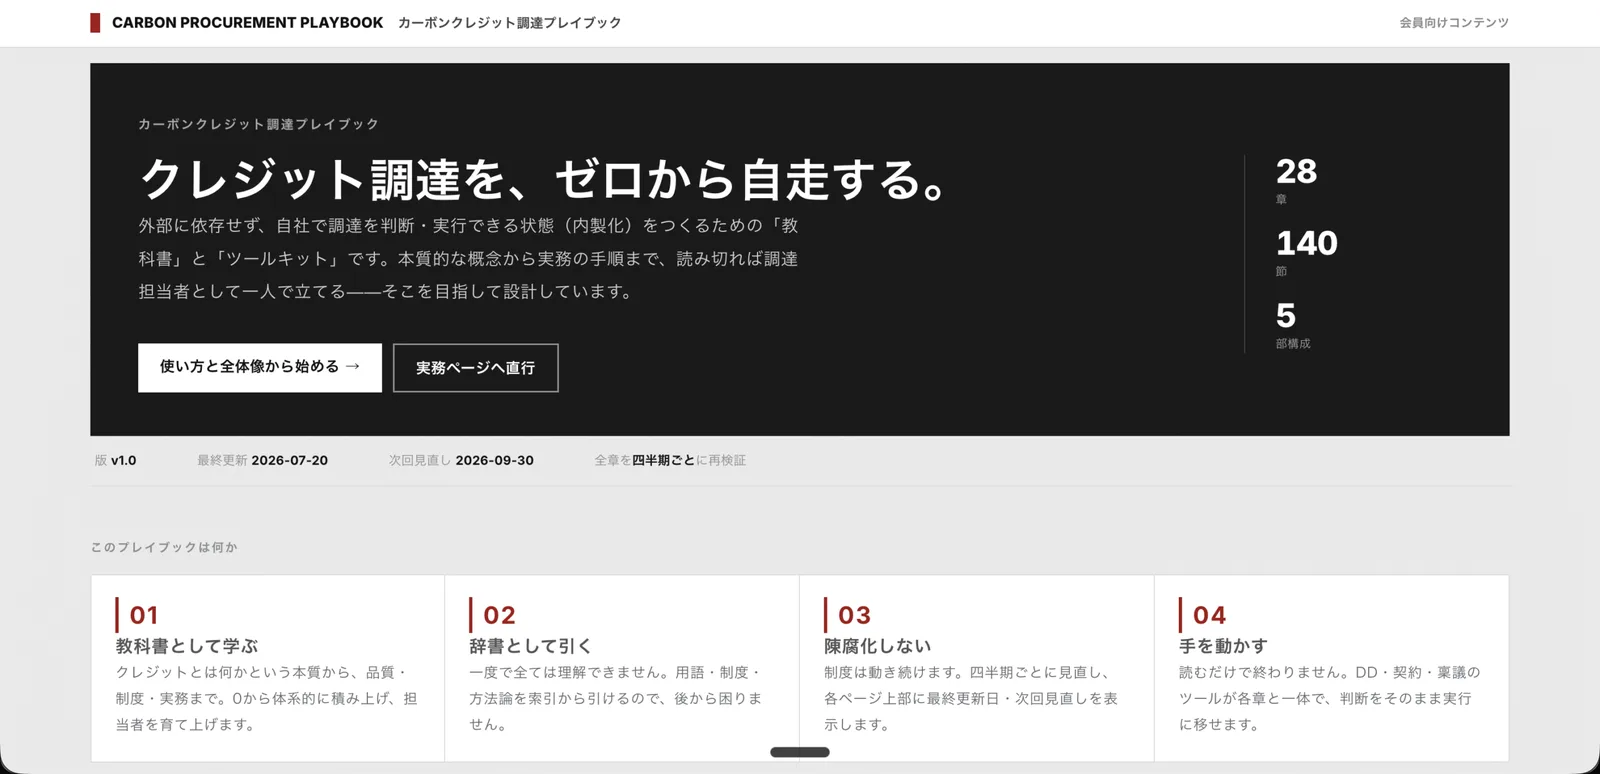This screenshot has width=1600, height=774.
Task: Go to 実務ページへ直行 button
Action: tap(475, 368)
